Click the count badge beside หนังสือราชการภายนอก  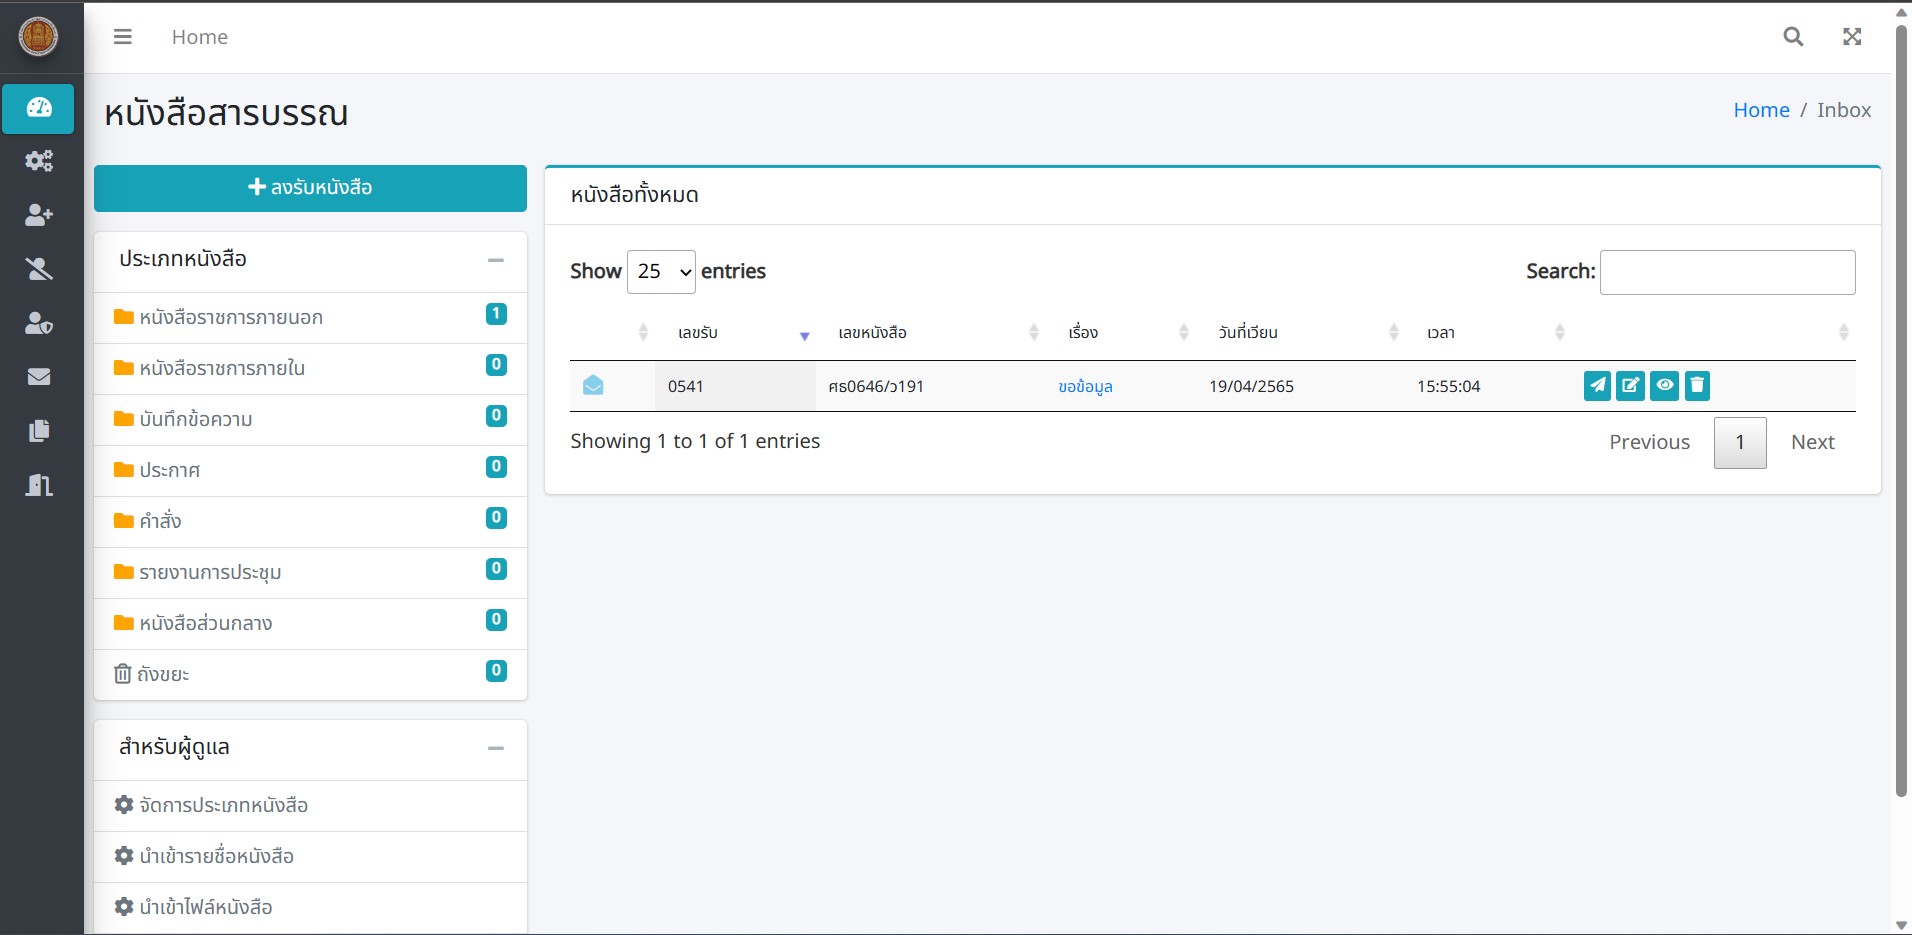pos(496,314)
